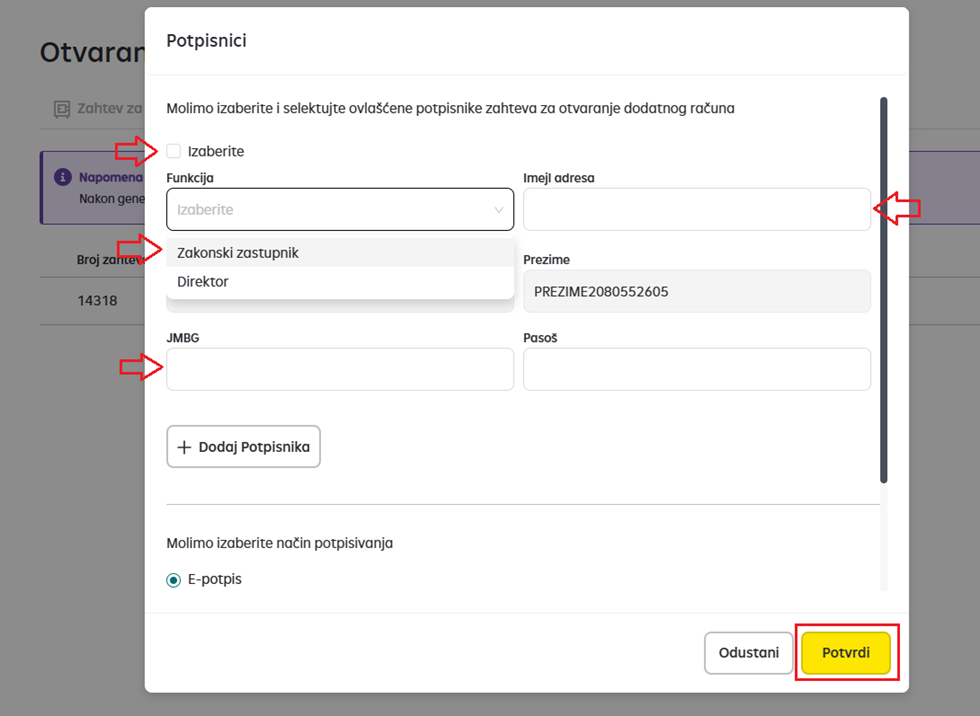Click the Prezime field
The image size is (980, 716).
click(697, 291)
